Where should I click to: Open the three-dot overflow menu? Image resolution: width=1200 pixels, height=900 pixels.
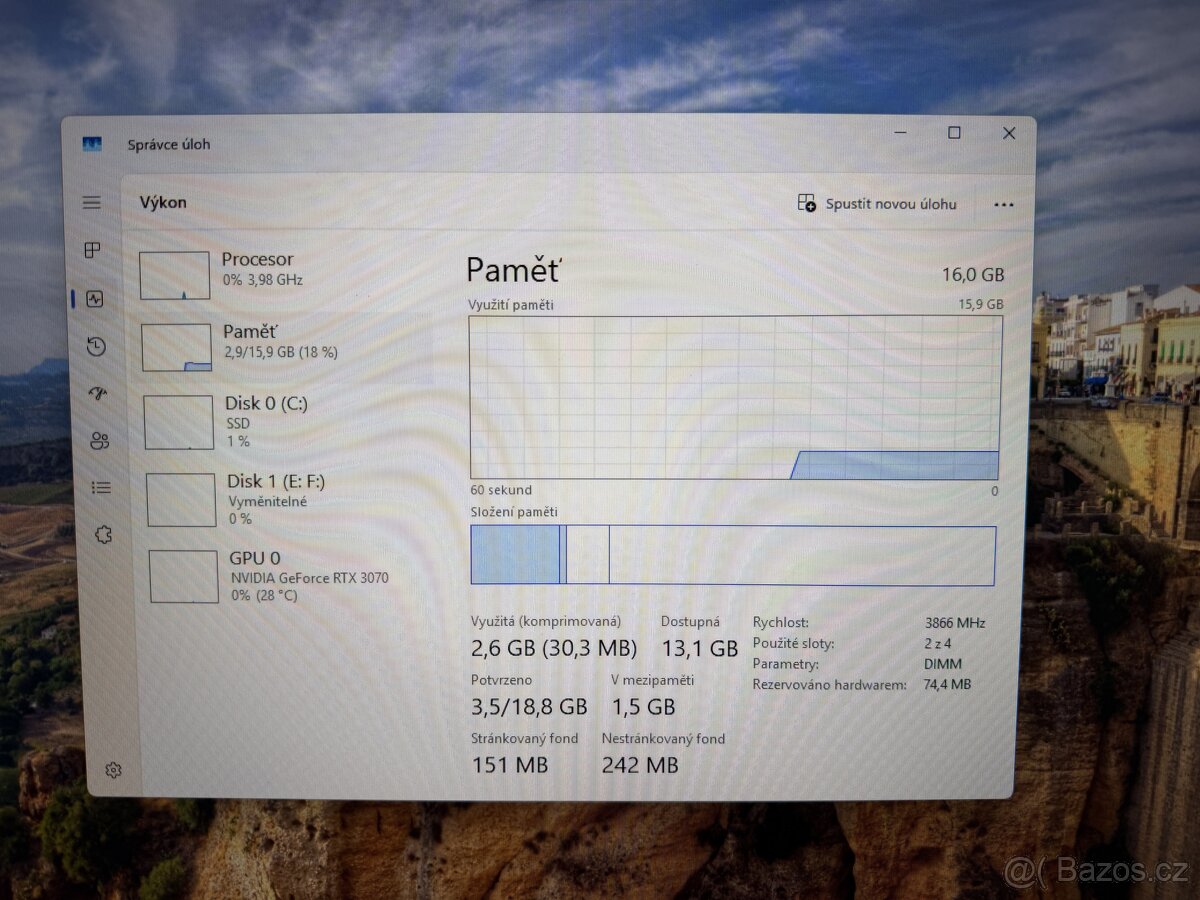(x=1003, y=204)
